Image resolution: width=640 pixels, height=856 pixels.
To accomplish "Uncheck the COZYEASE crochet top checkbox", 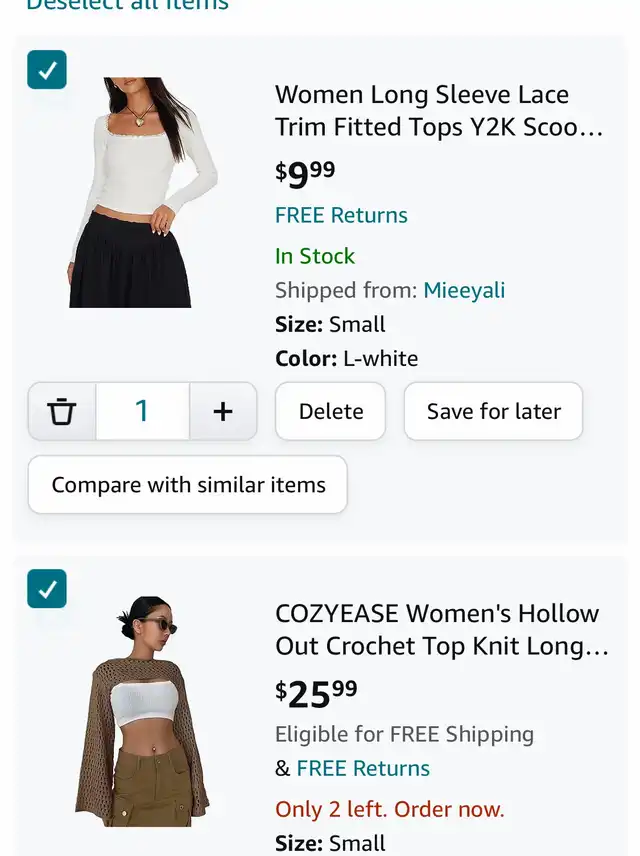I will (47, 589).
